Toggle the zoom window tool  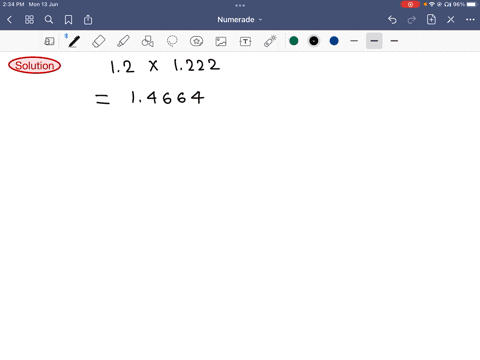[x=49, y=41]
